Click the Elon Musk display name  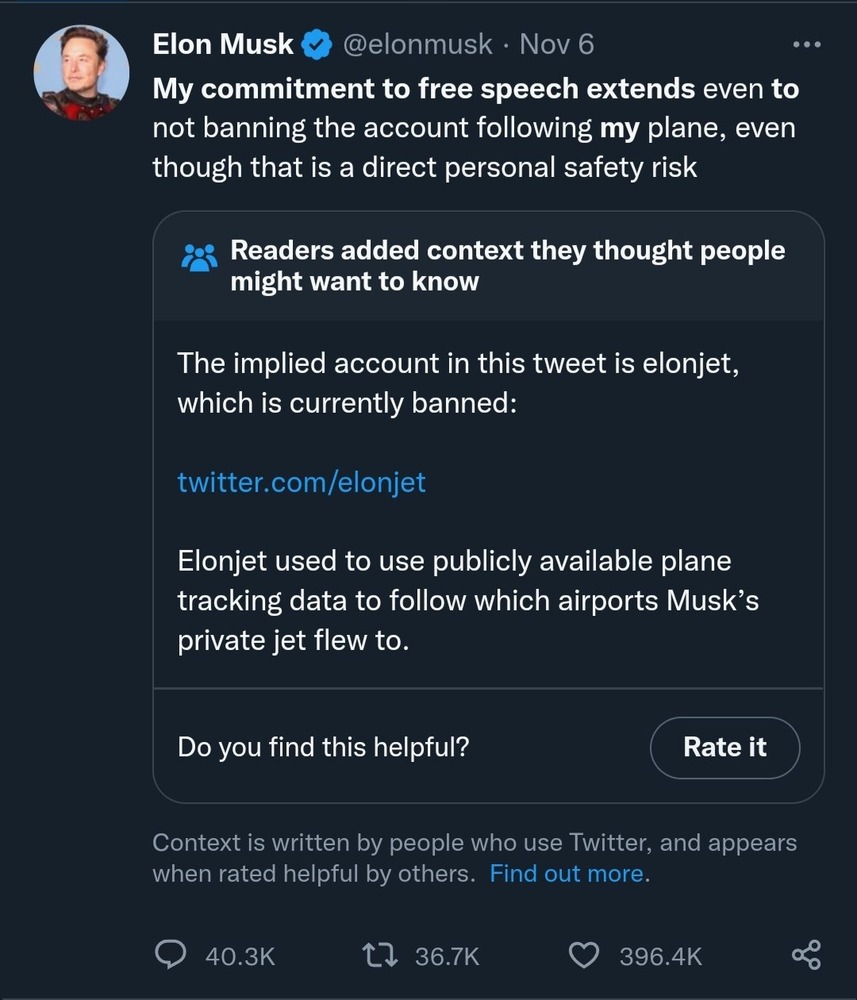click(223, 44)
